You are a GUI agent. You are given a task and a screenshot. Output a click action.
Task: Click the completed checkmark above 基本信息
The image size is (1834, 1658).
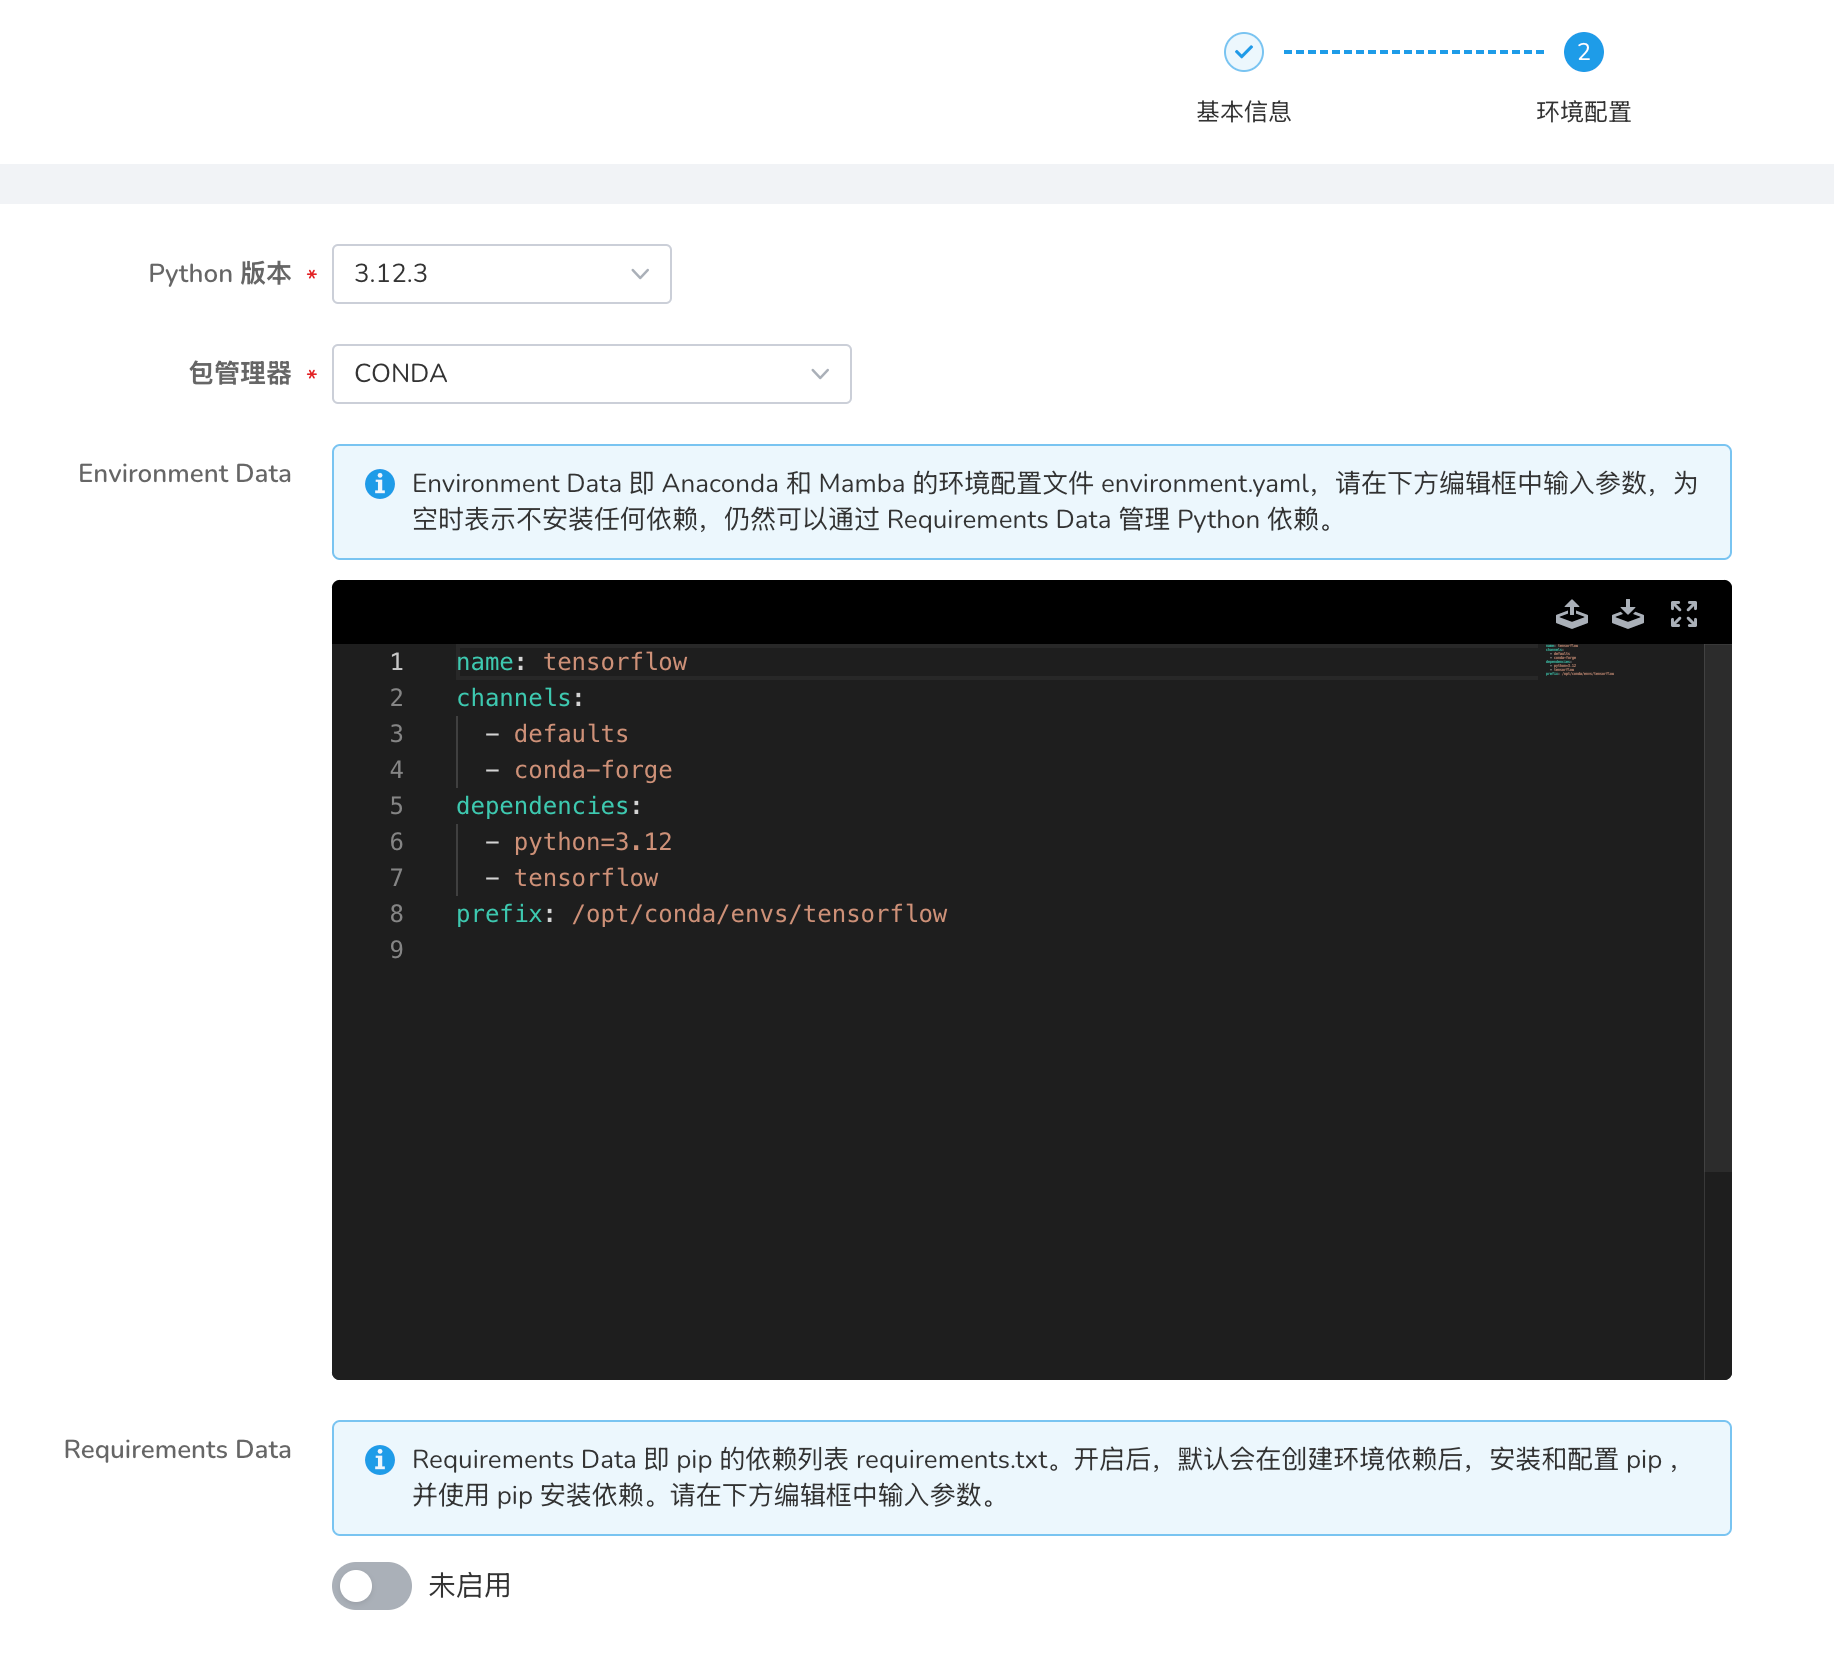[x=1242, y=51]
